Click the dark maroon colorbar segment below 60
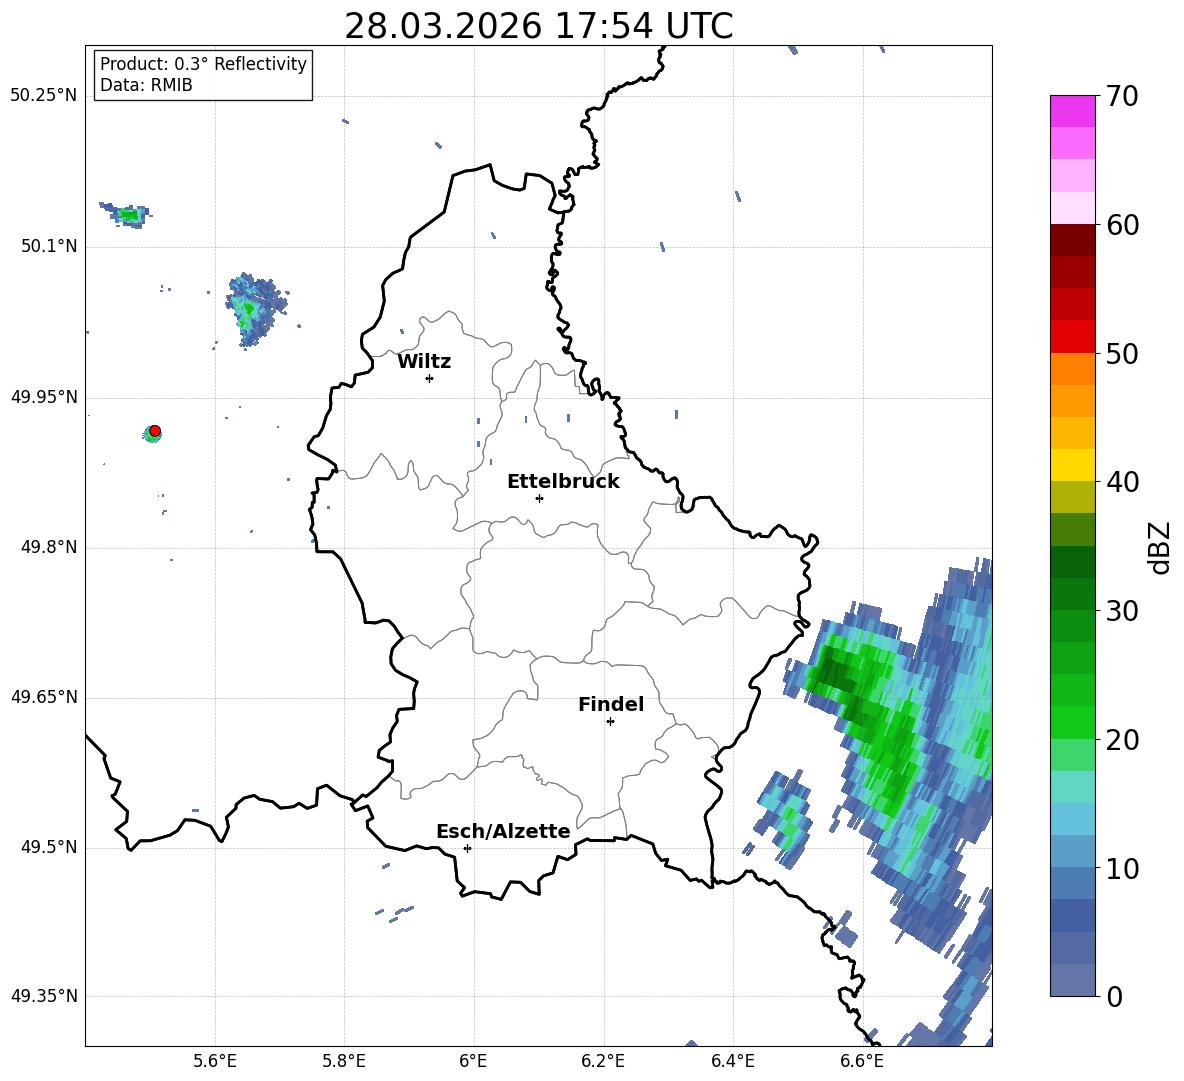Screen dimensions: 1184x1081 pos(1072,240)
